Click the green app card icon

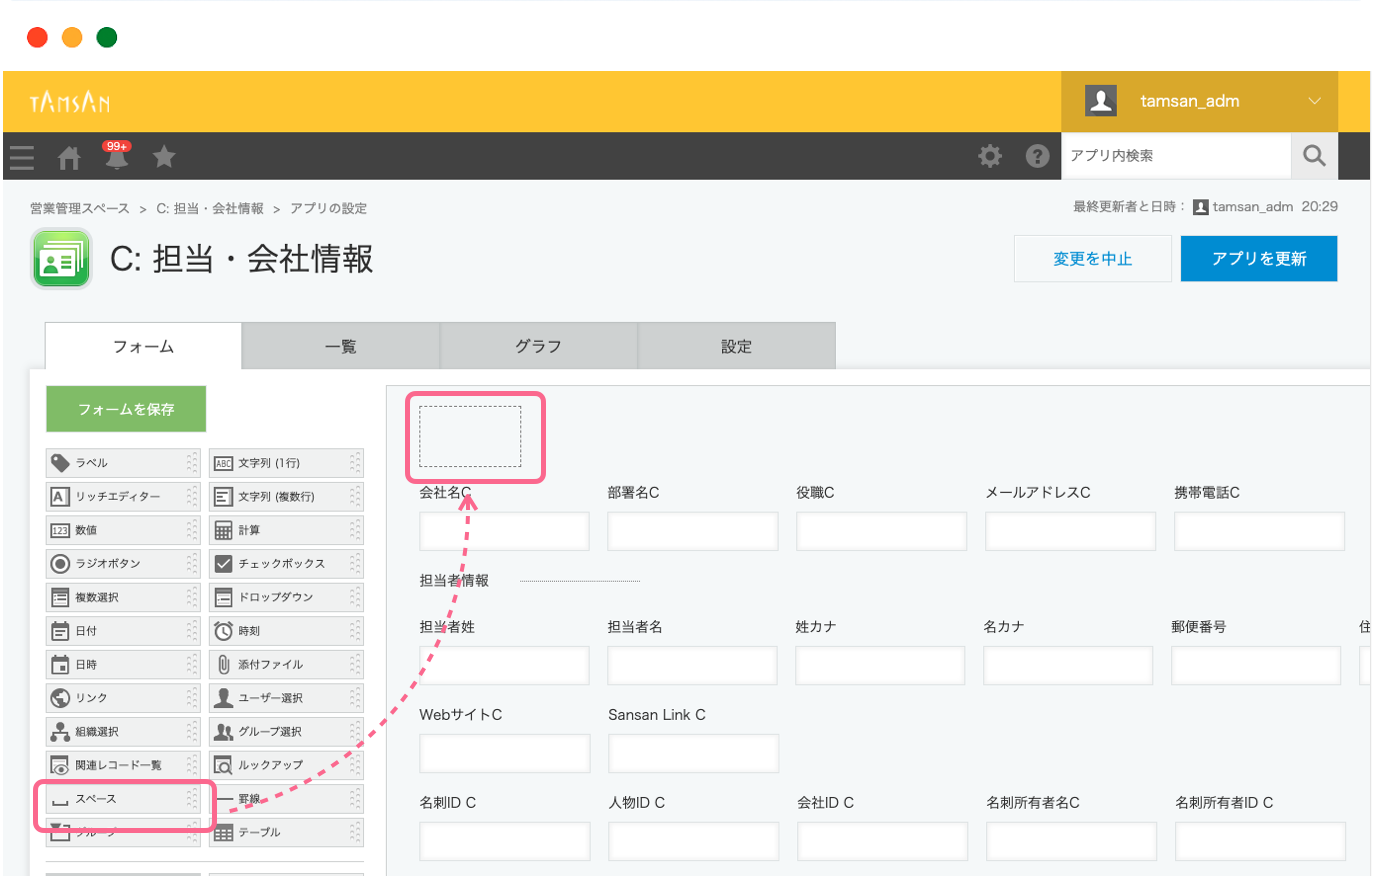tap(62, 259)
